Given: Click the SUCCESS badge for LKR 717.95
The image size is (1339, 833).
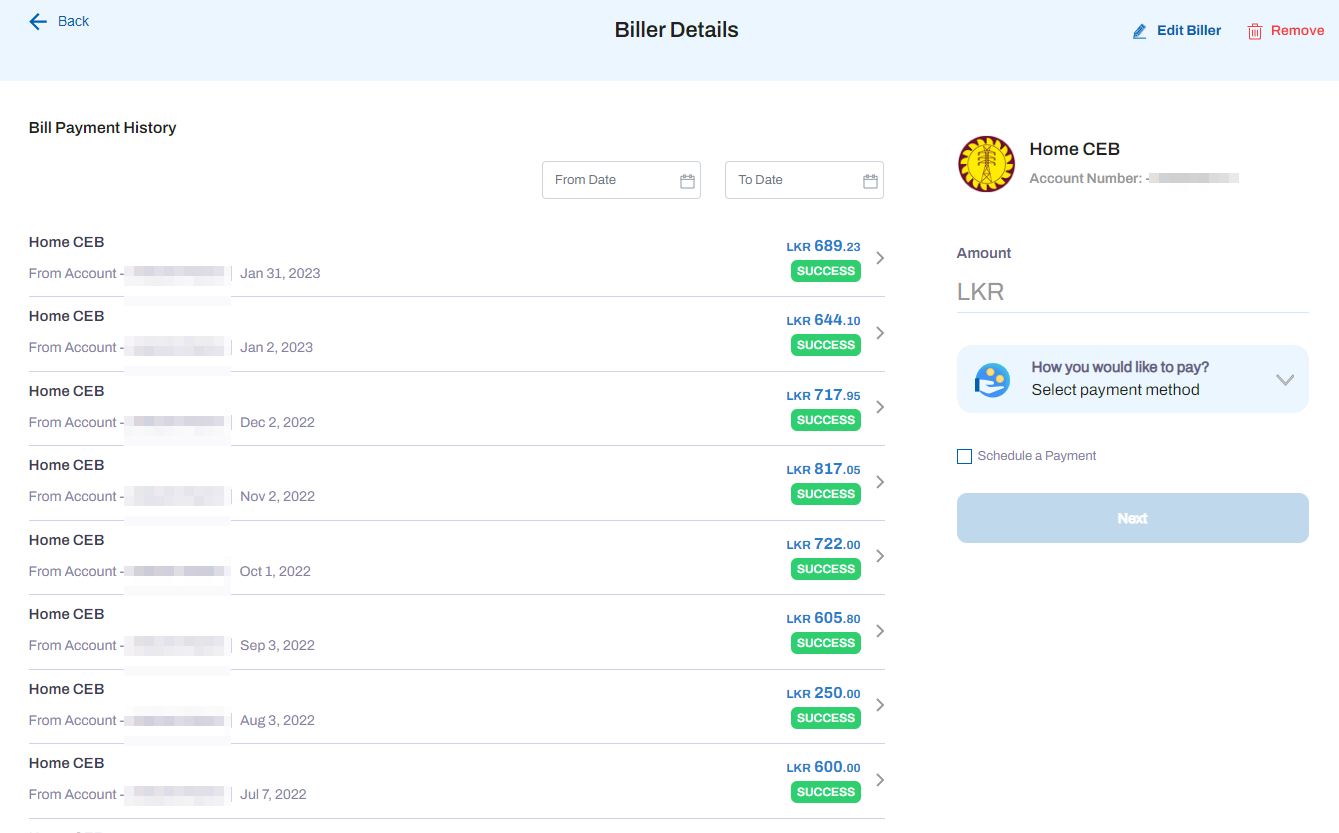Looking at the screenshot, I should point(826,420).
